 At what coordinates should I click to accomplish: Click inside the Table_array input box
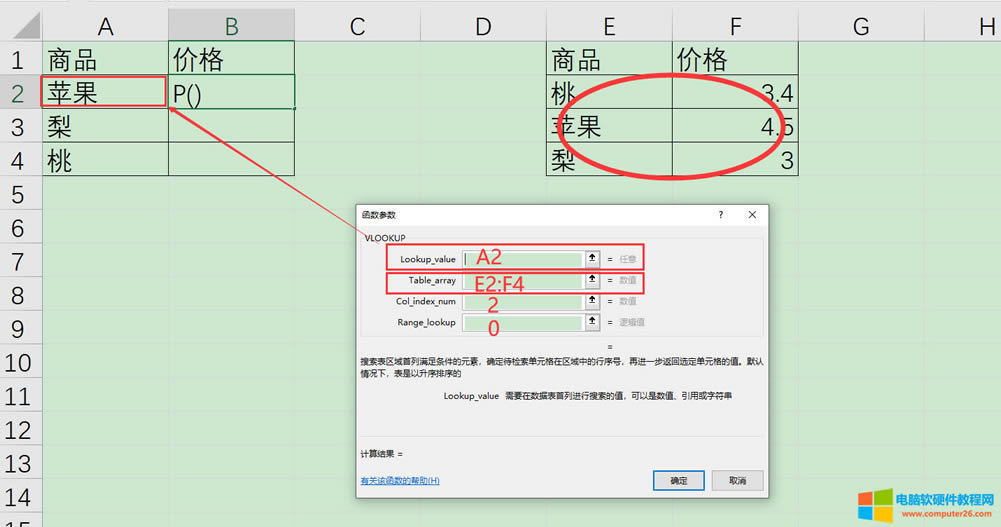(x=522, y=281)
